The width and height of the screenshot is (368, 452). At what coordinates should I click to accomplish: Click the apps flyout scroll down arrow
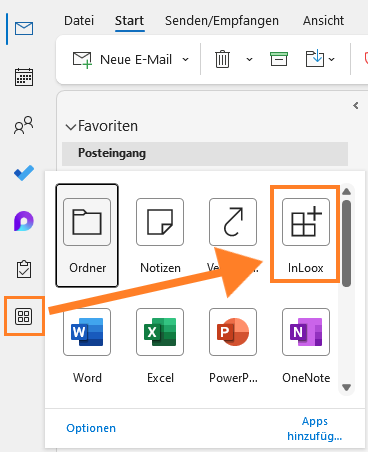click(347, 388)
